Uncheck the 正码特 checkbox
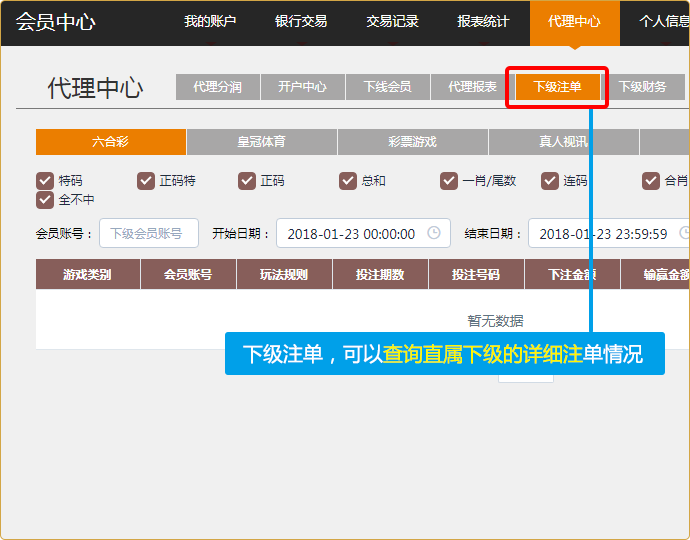 [x=146, y=181]
